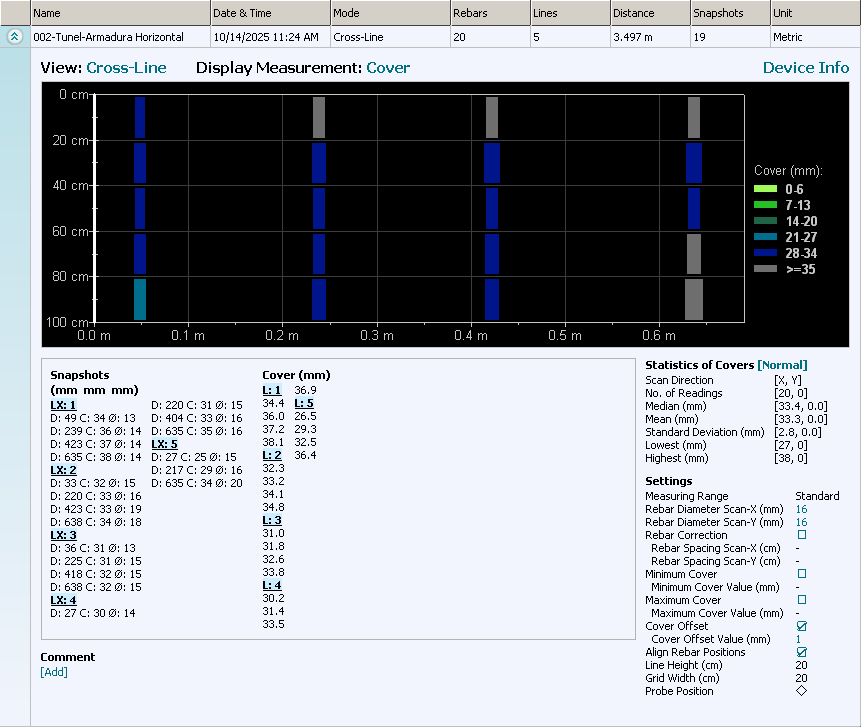Uncheck Align Rebar Positions
Screen dimensions: 861x727
[802, 652]
